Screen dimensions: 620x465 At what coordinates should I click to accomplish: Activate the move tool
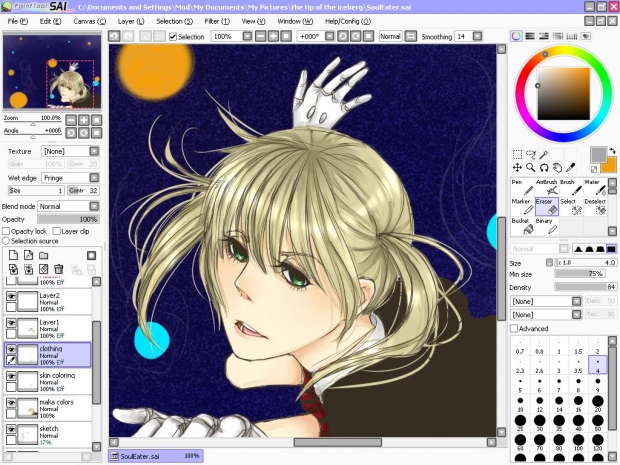point(517,168)
